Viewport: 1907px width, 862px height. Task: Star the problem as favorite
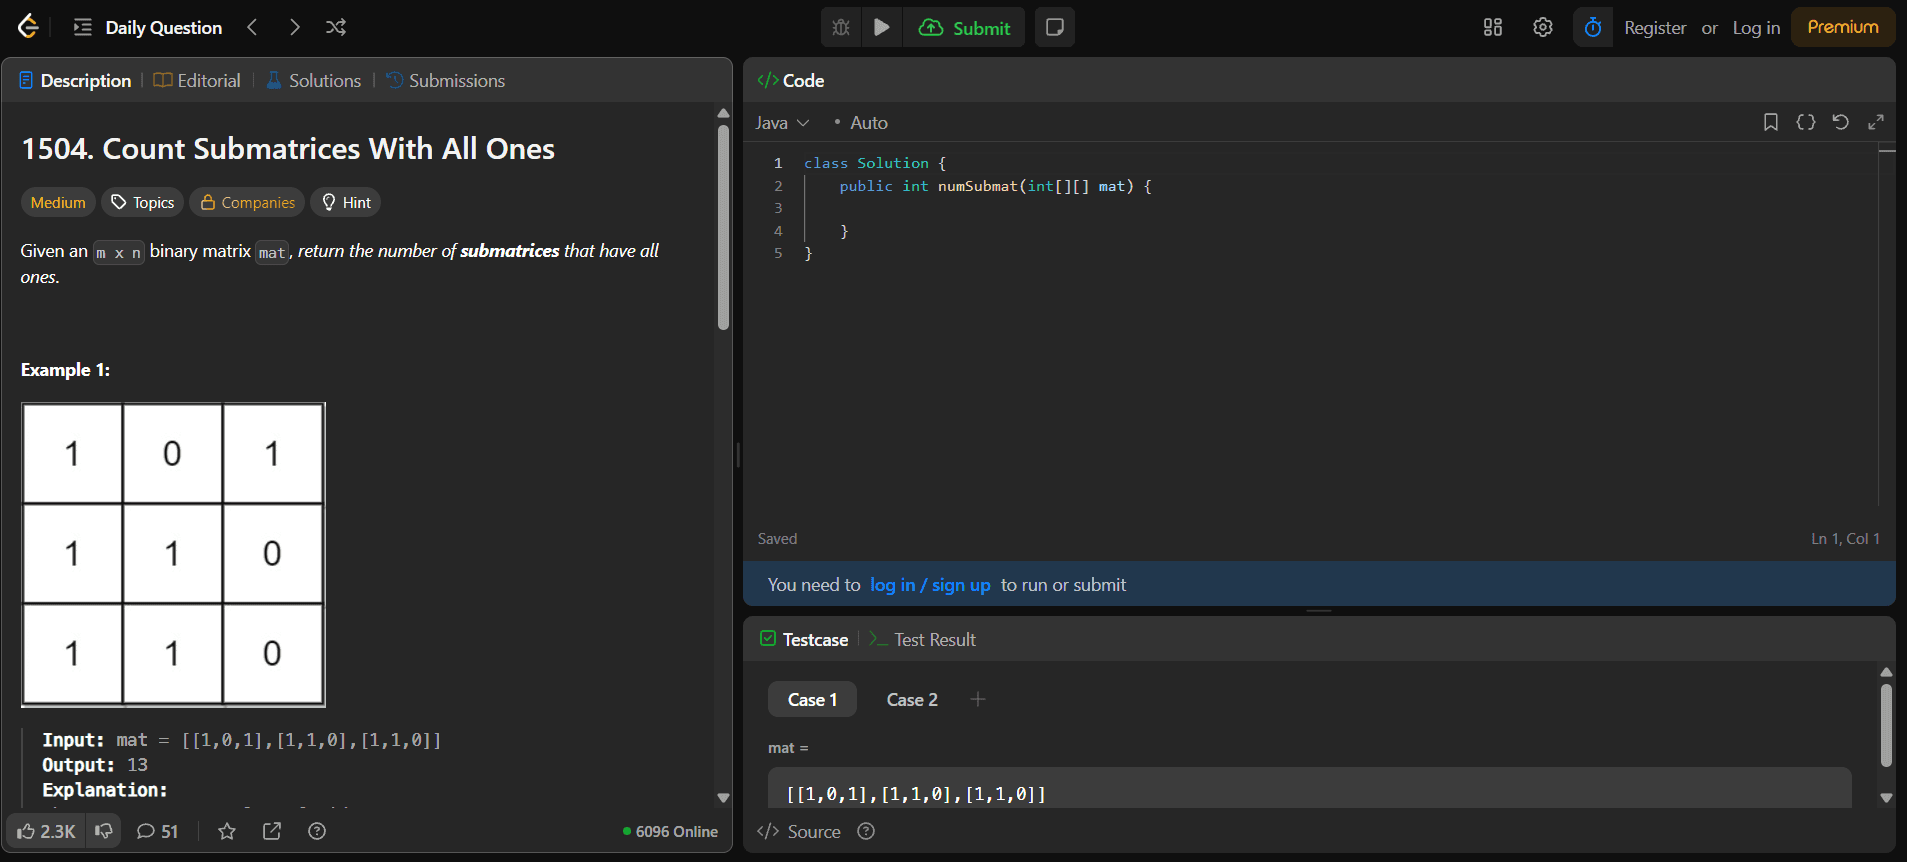227,831
